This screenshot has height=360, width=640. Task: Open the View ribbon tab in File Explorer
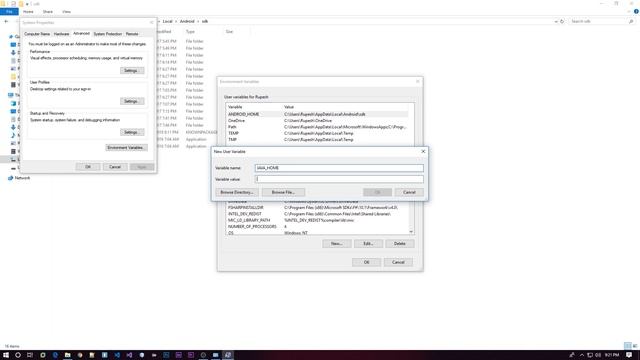click(66, 12)
